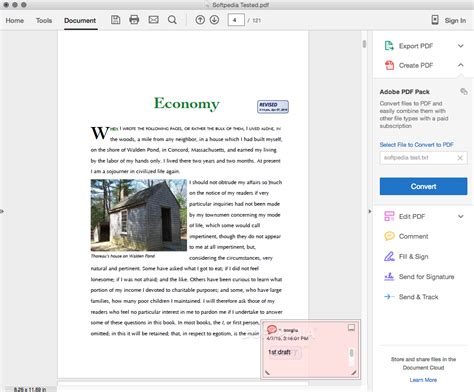Screen dimensions: 474x392
Task: Switch to the Tools tab
Action: (x=44, y=20)
